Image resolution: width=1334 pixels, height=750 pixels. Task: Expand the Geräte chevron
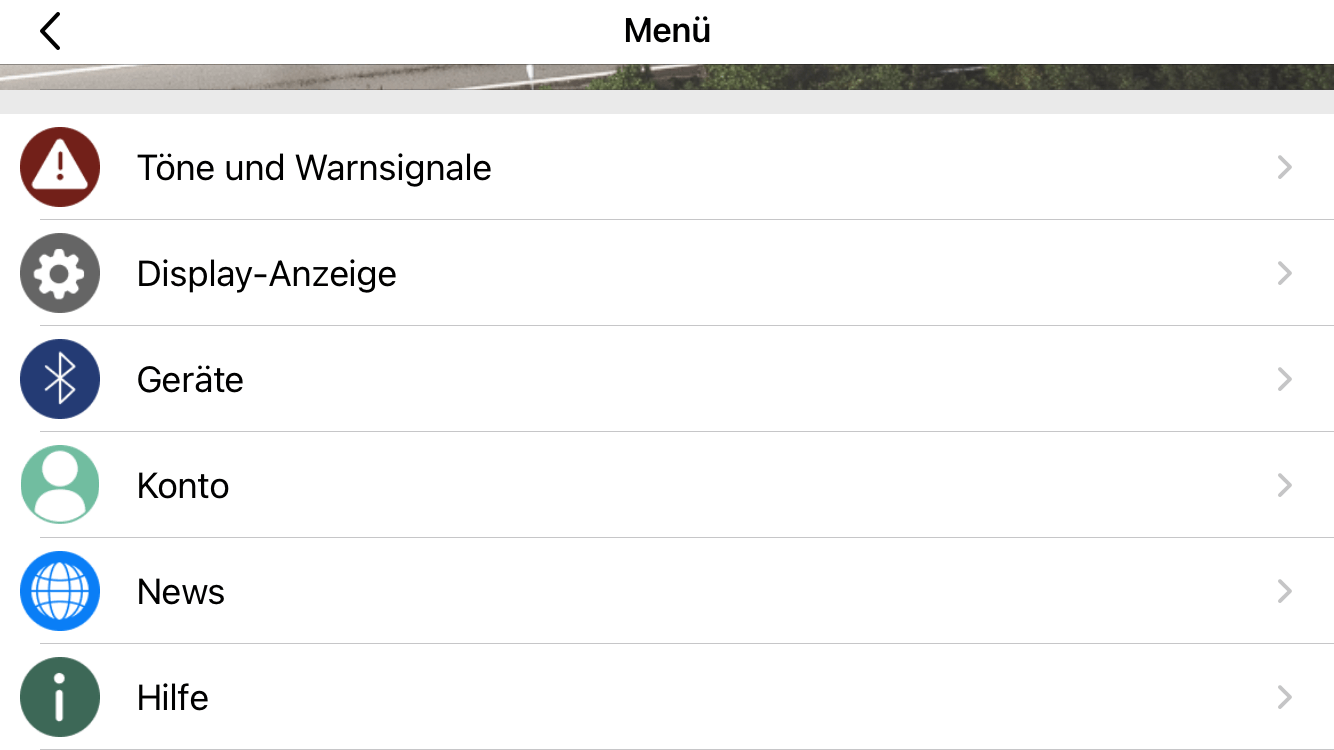coord(1284,379)
